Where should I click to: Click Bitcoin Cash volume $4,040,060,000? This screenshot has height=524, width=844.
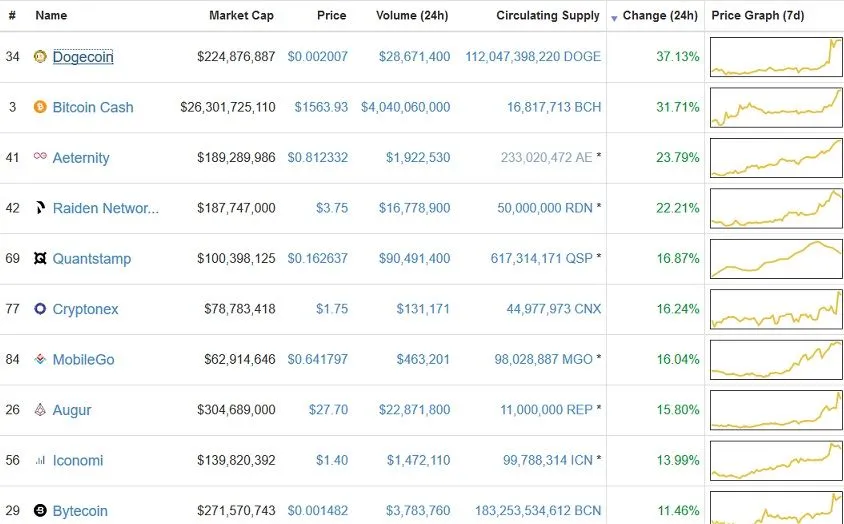point(405,107)
